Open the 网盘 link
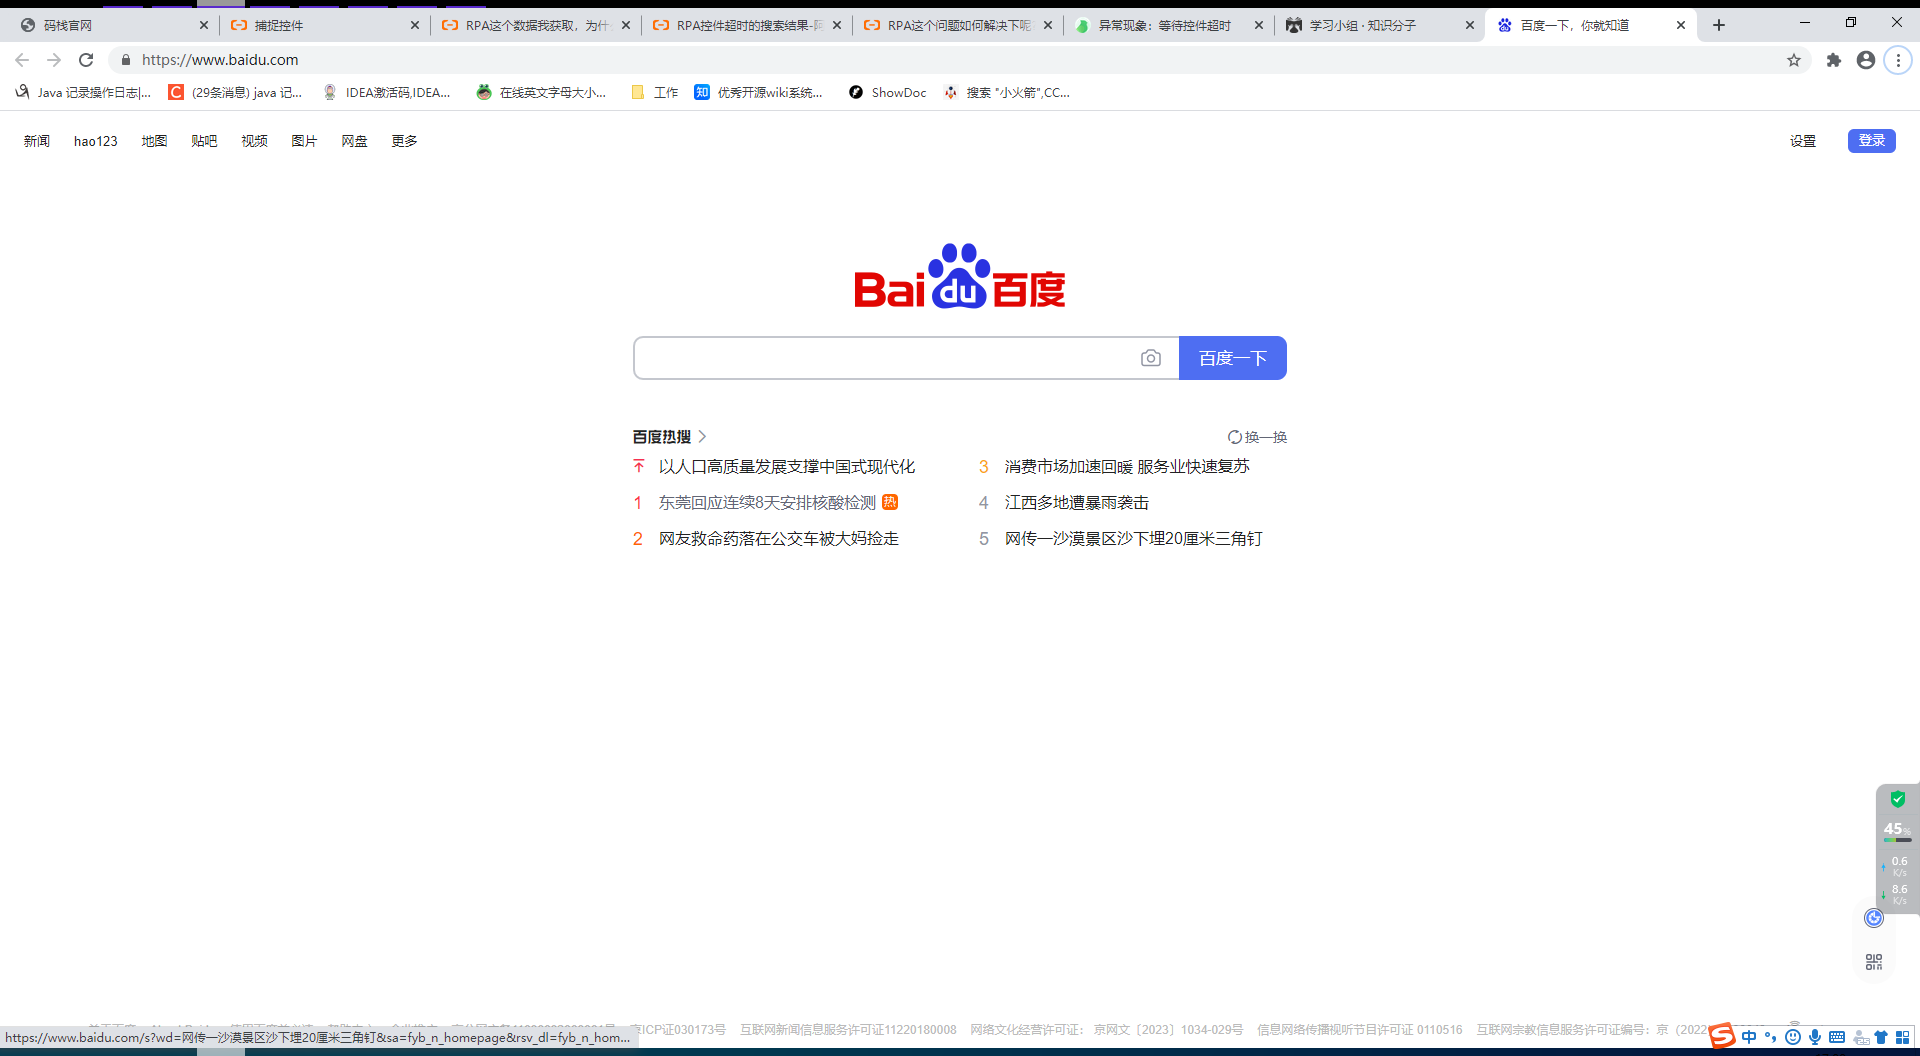The width and height of the screenshot is (1920, 1056). tap(354, 141)
